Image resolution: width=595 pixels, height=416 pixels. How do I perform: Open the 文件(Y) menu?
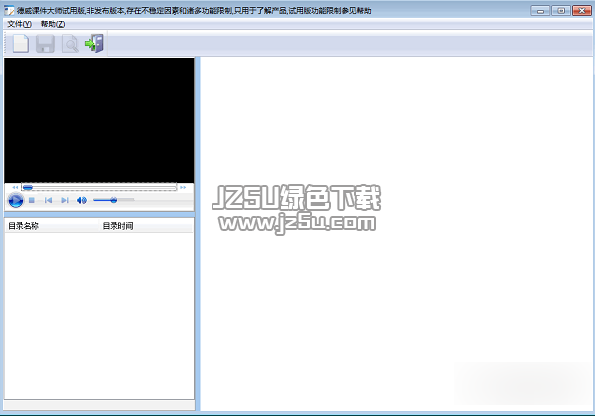pyautogui.click(x=19, y=24)
